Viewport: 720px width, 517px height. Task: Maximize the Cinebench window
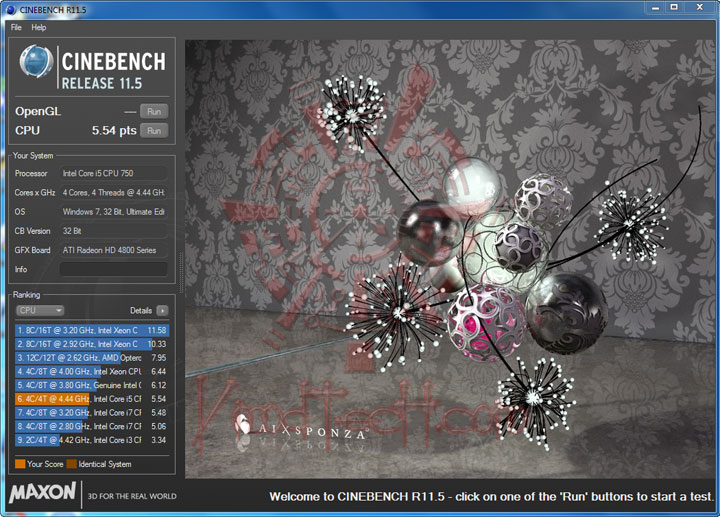674,8
